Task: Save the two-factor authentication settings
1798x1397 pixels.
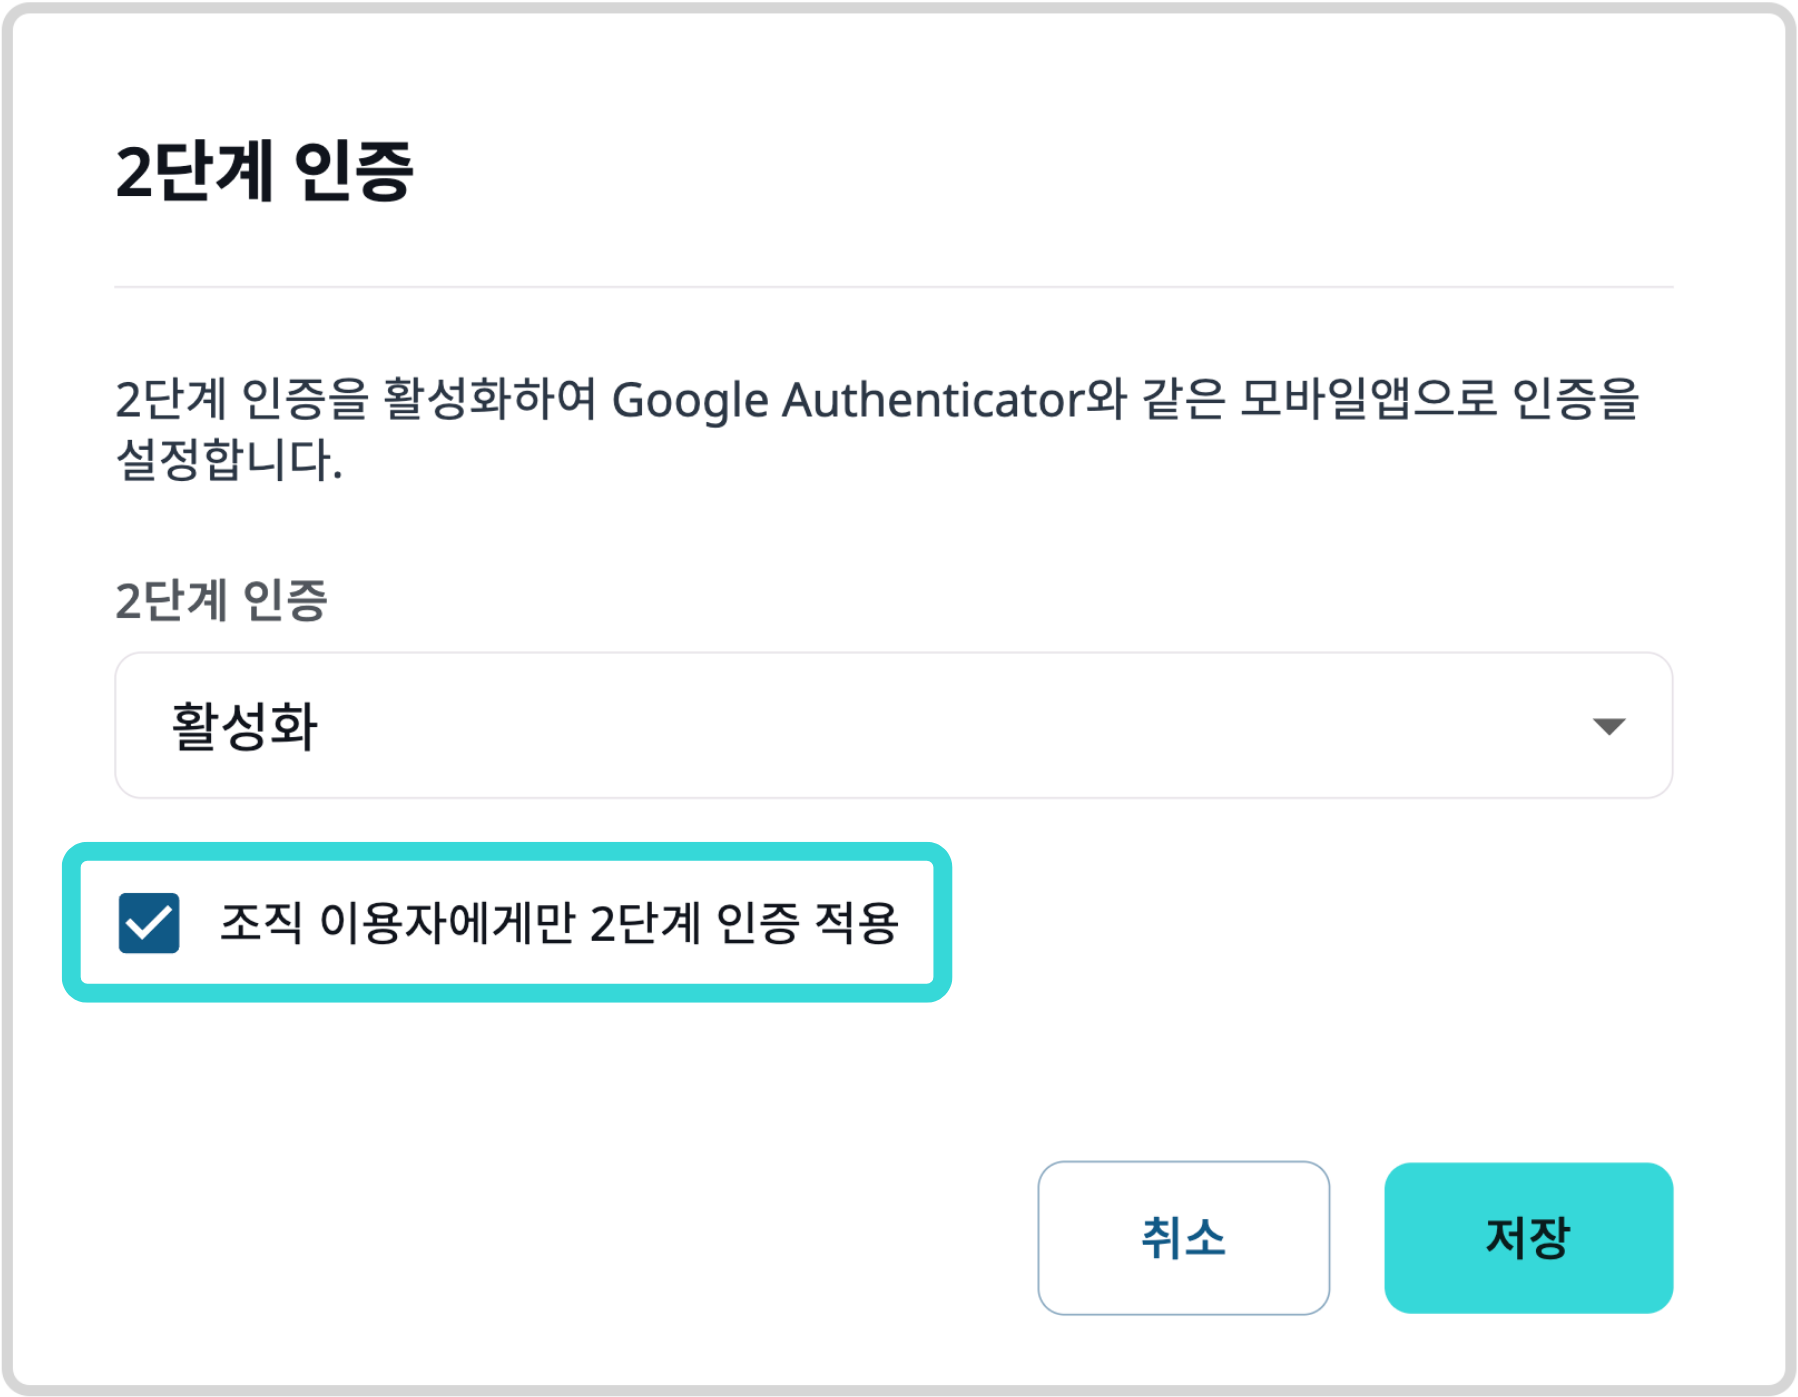Action: (x=1527, y=1237)
